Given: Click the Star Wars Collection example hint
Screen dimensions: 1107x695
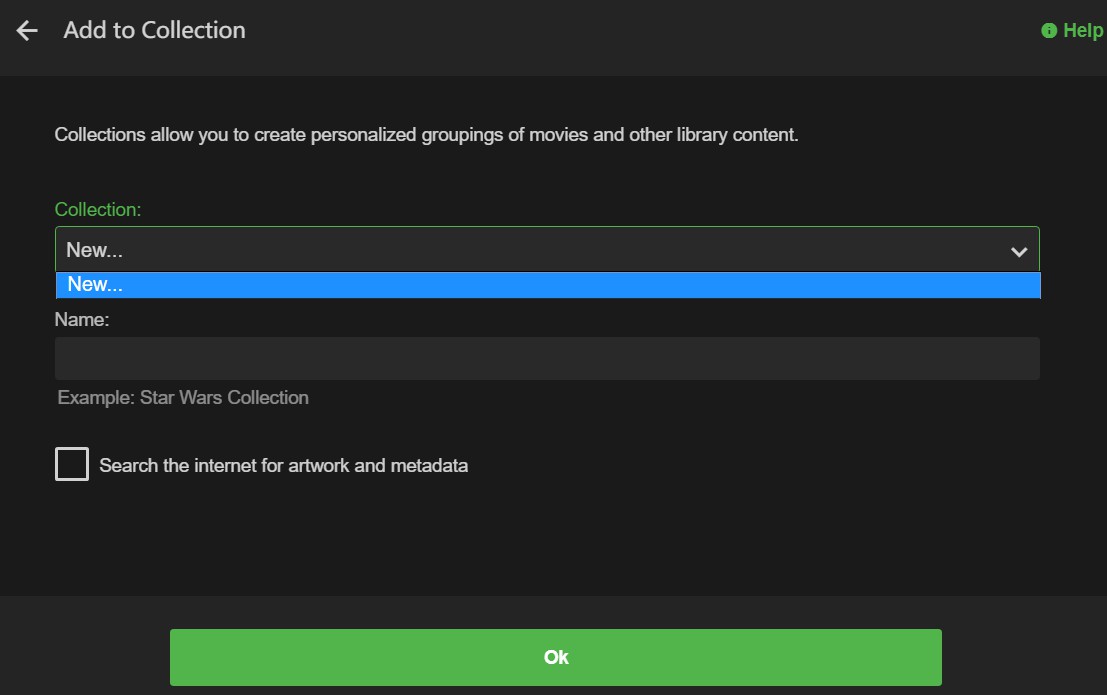Looking at the screenshot, I should tap(183, 398).
